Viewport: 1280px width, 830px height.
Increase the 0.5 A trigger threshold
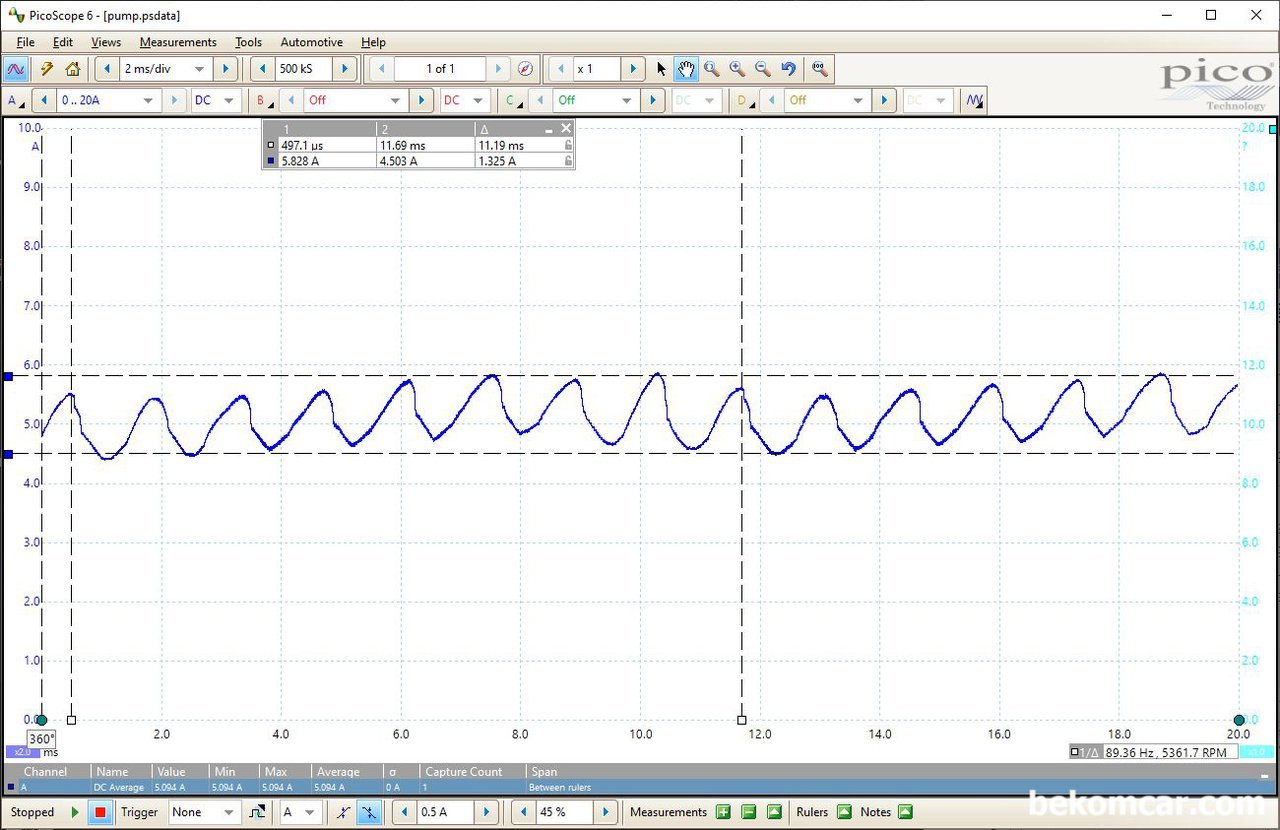click(x=485, y=812)
